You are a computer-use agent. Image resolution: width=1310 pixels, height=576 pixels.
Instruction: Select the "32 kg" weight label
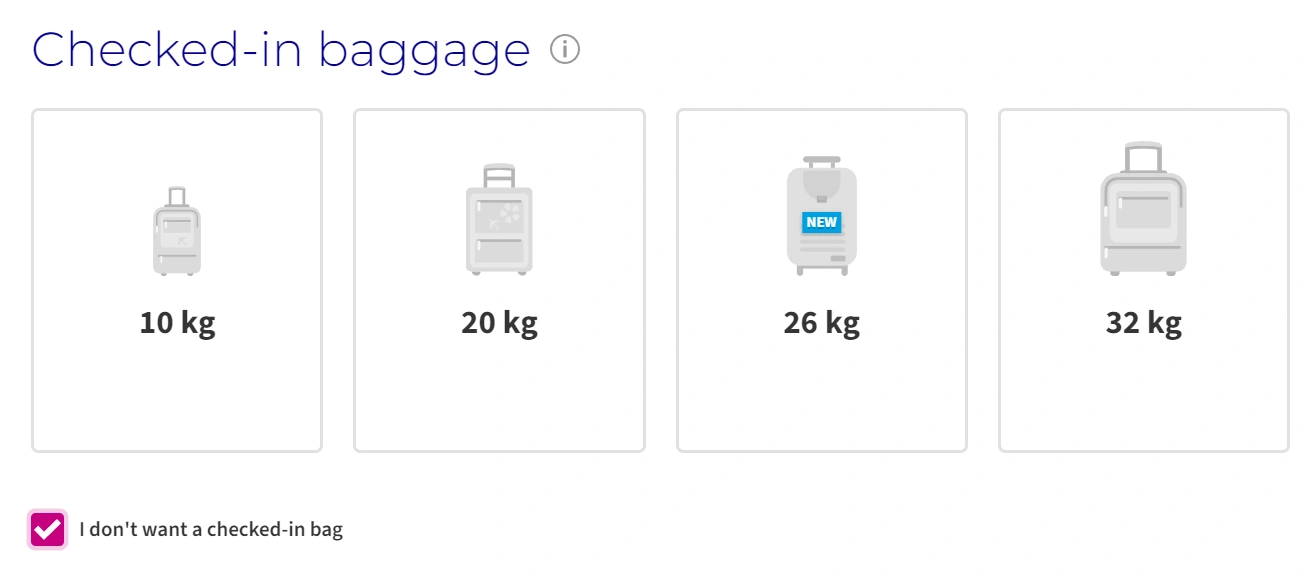click(1143, 323)
